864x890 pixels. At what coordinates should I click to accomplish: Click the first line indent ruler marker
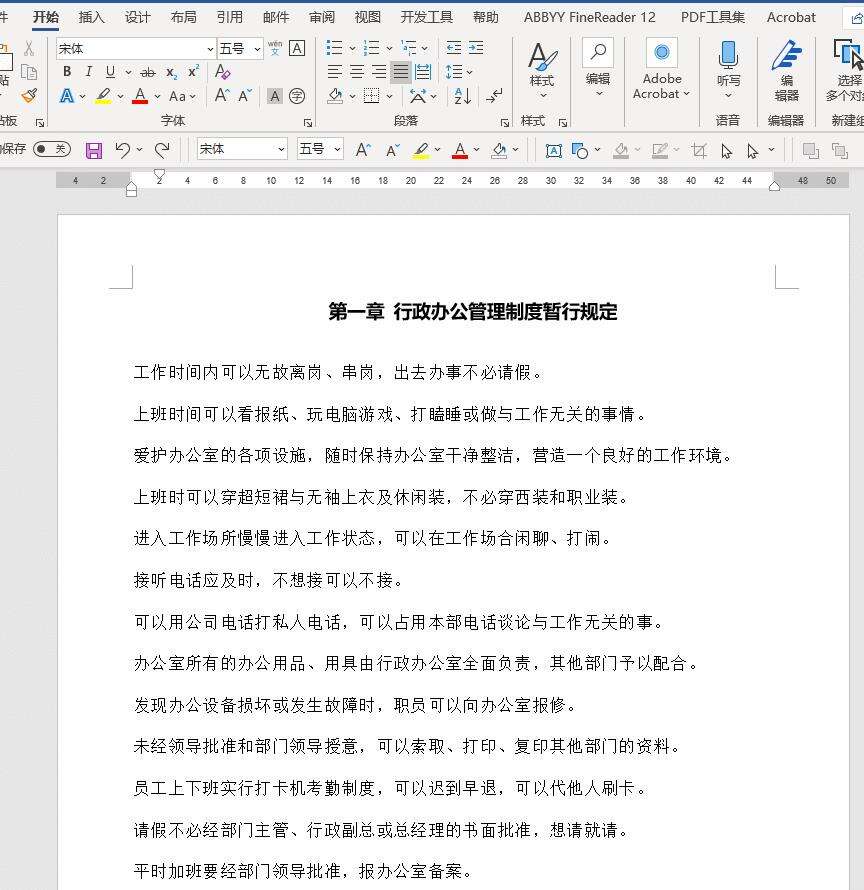[x=160, y=175]
